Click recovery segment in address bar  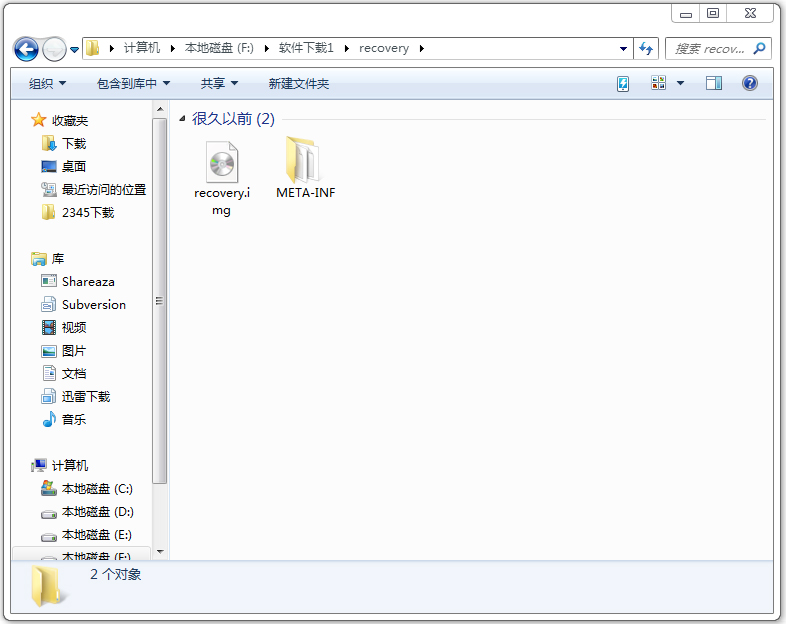click(x=384, y=48)
